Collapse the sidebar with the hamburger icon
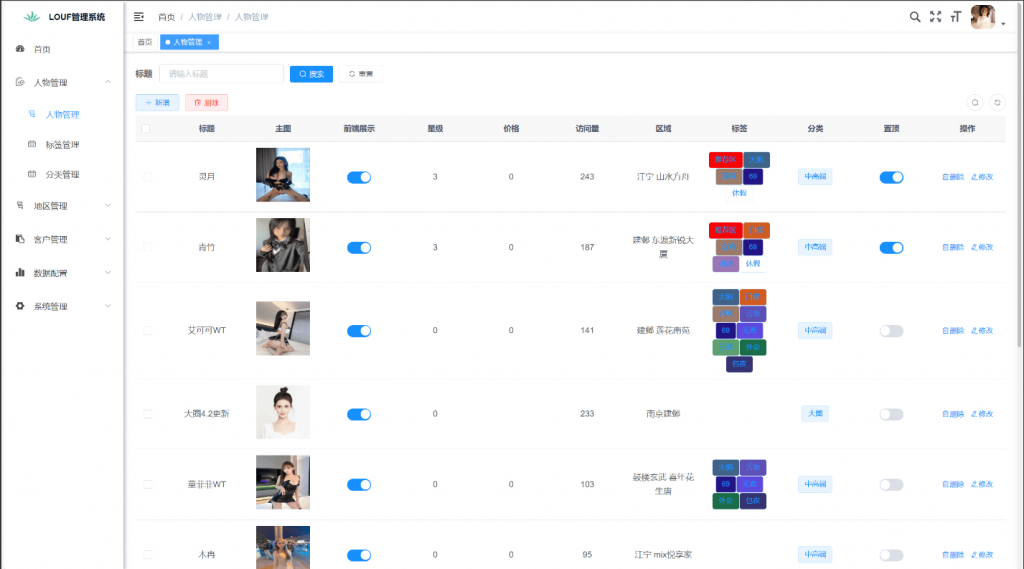 coord(139,17)
